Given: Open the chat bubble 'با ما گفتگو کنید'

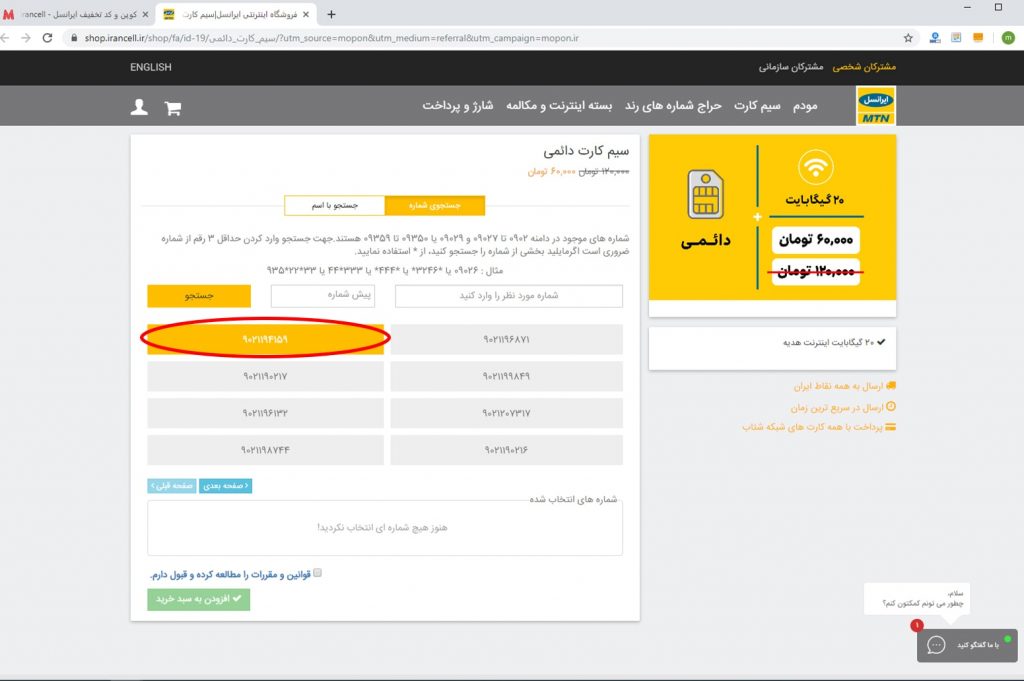Looking at the screenshot, I should (x=967, y=645).
